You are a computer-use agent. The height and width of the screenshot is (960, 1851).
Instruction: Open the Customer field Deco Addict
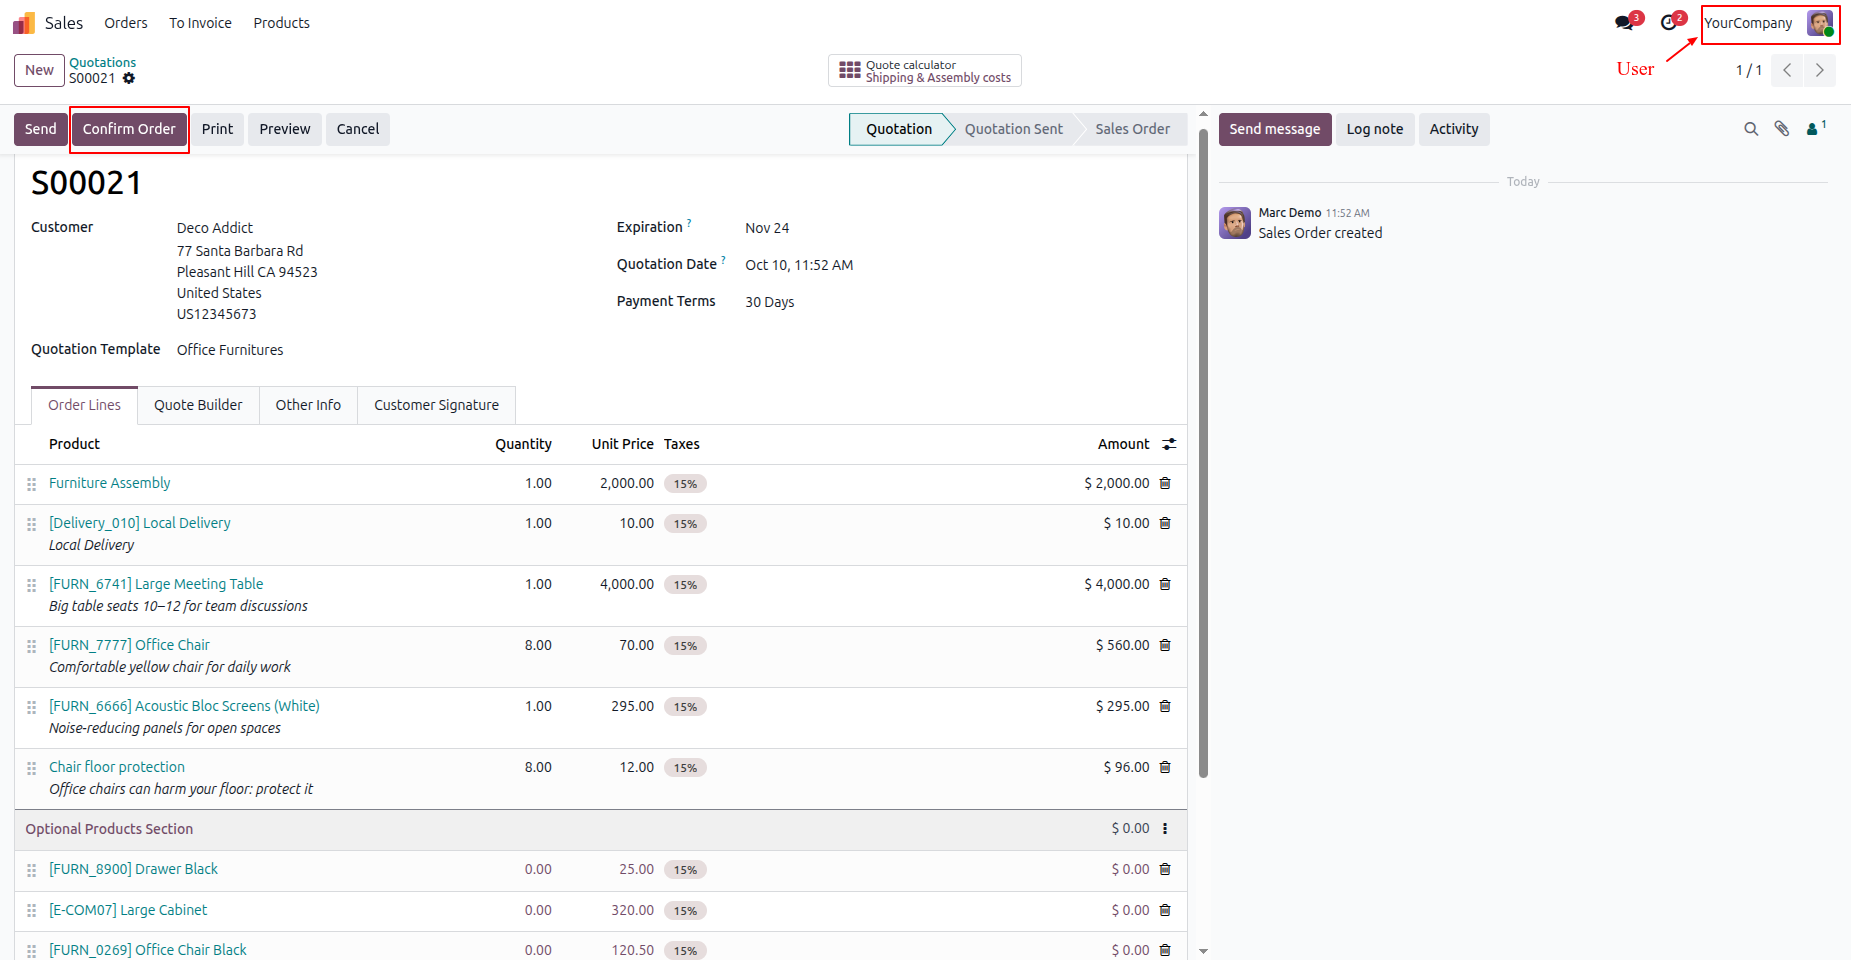pyautogui.click(x=215, y=228)
